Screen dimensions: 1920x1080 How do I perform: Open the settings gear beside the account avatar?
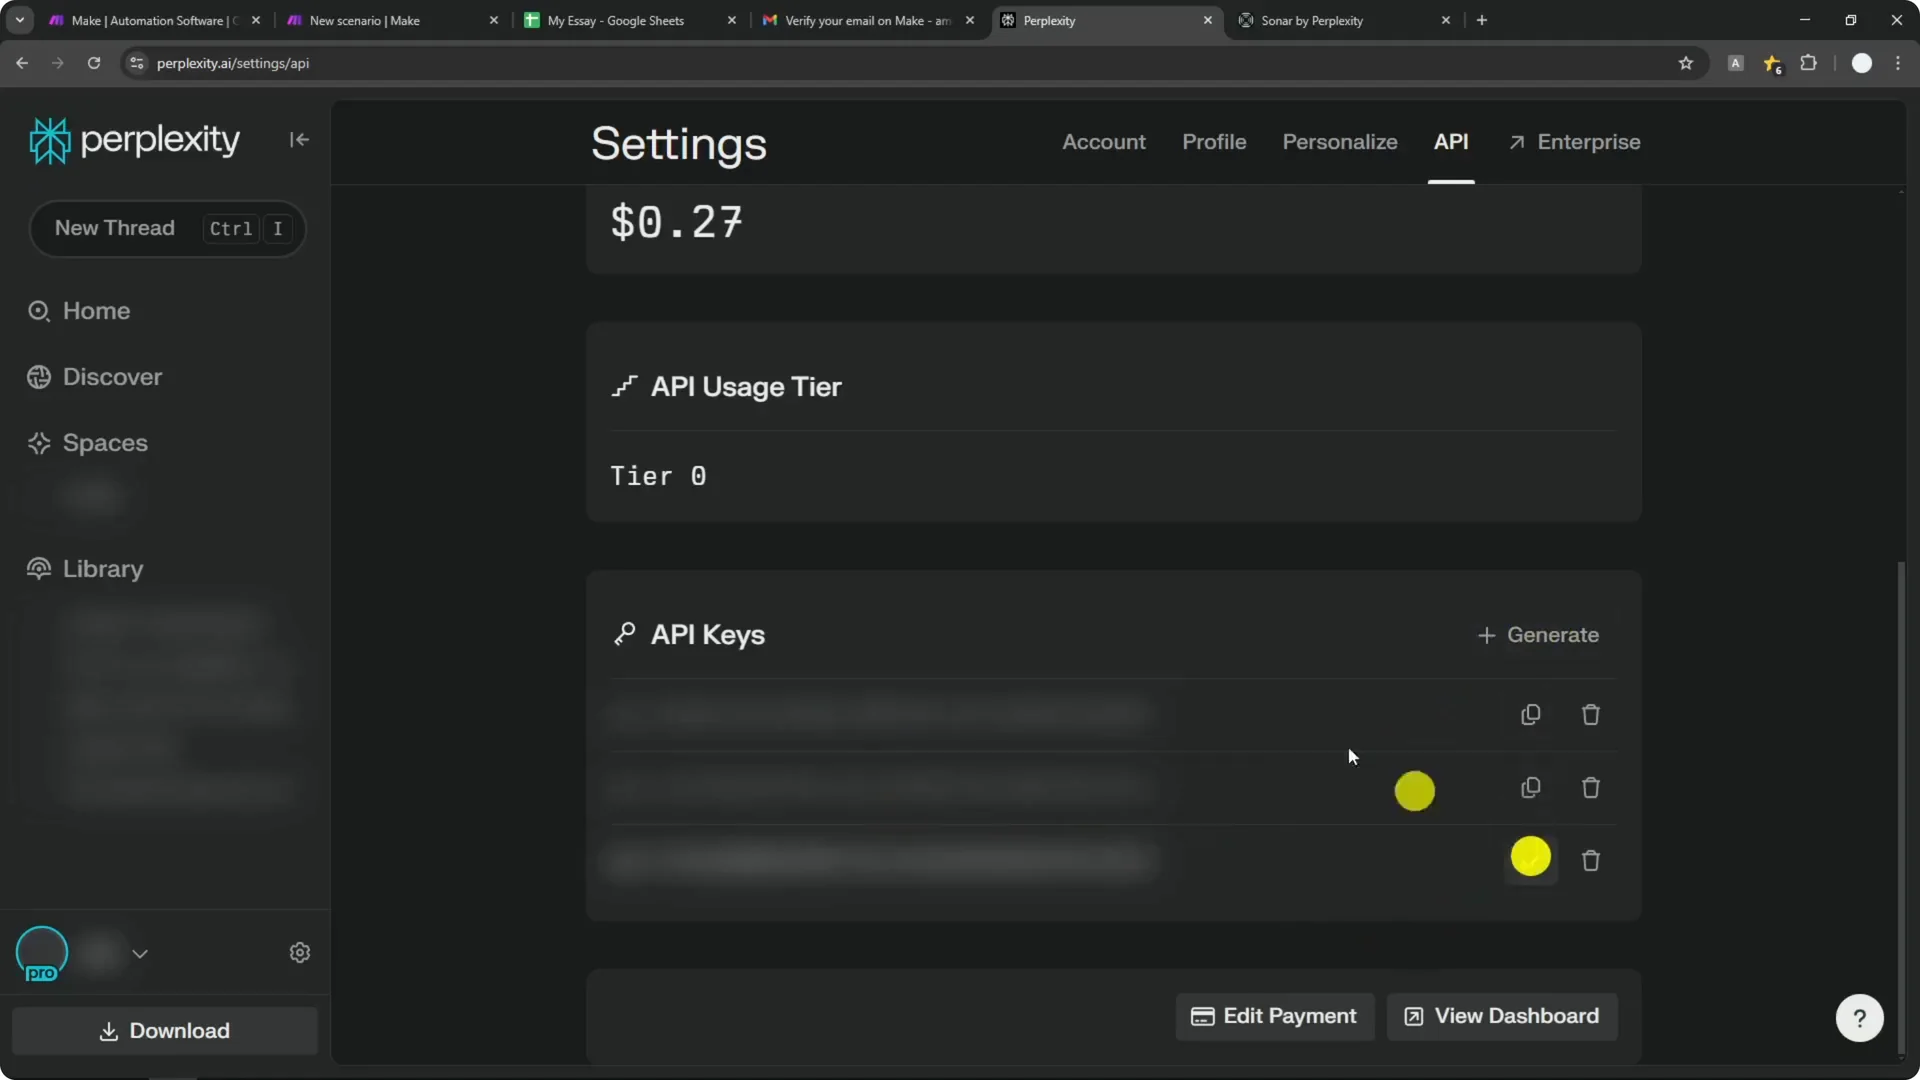300,953
